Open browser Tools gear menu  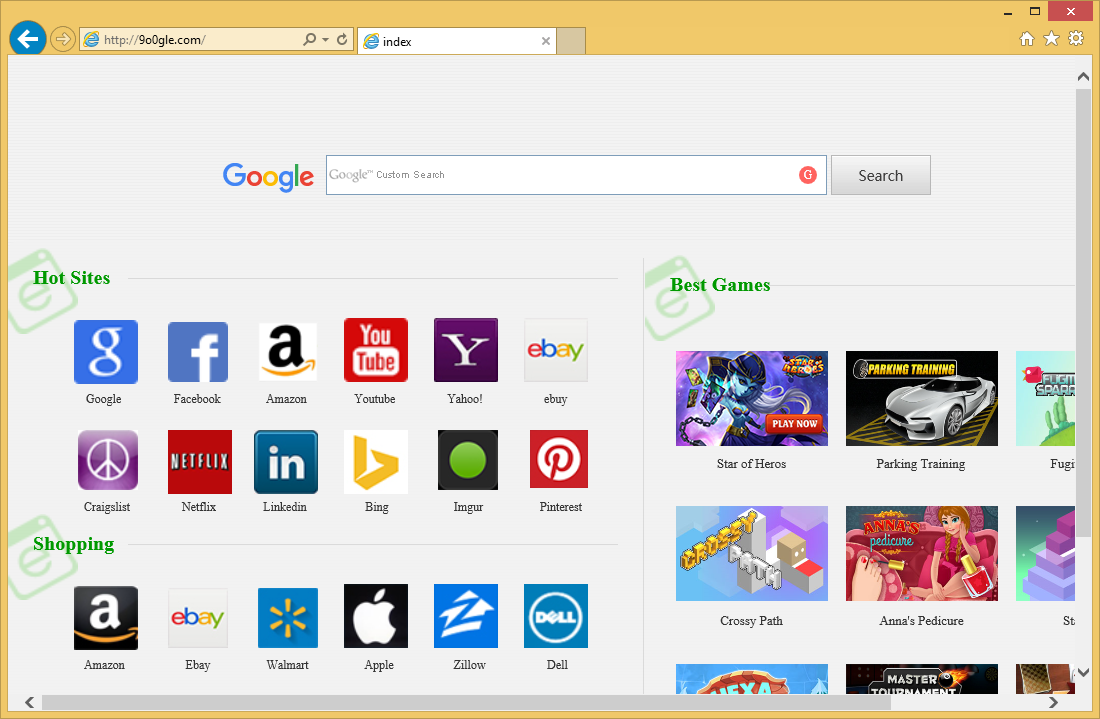tap(1076, 39)
